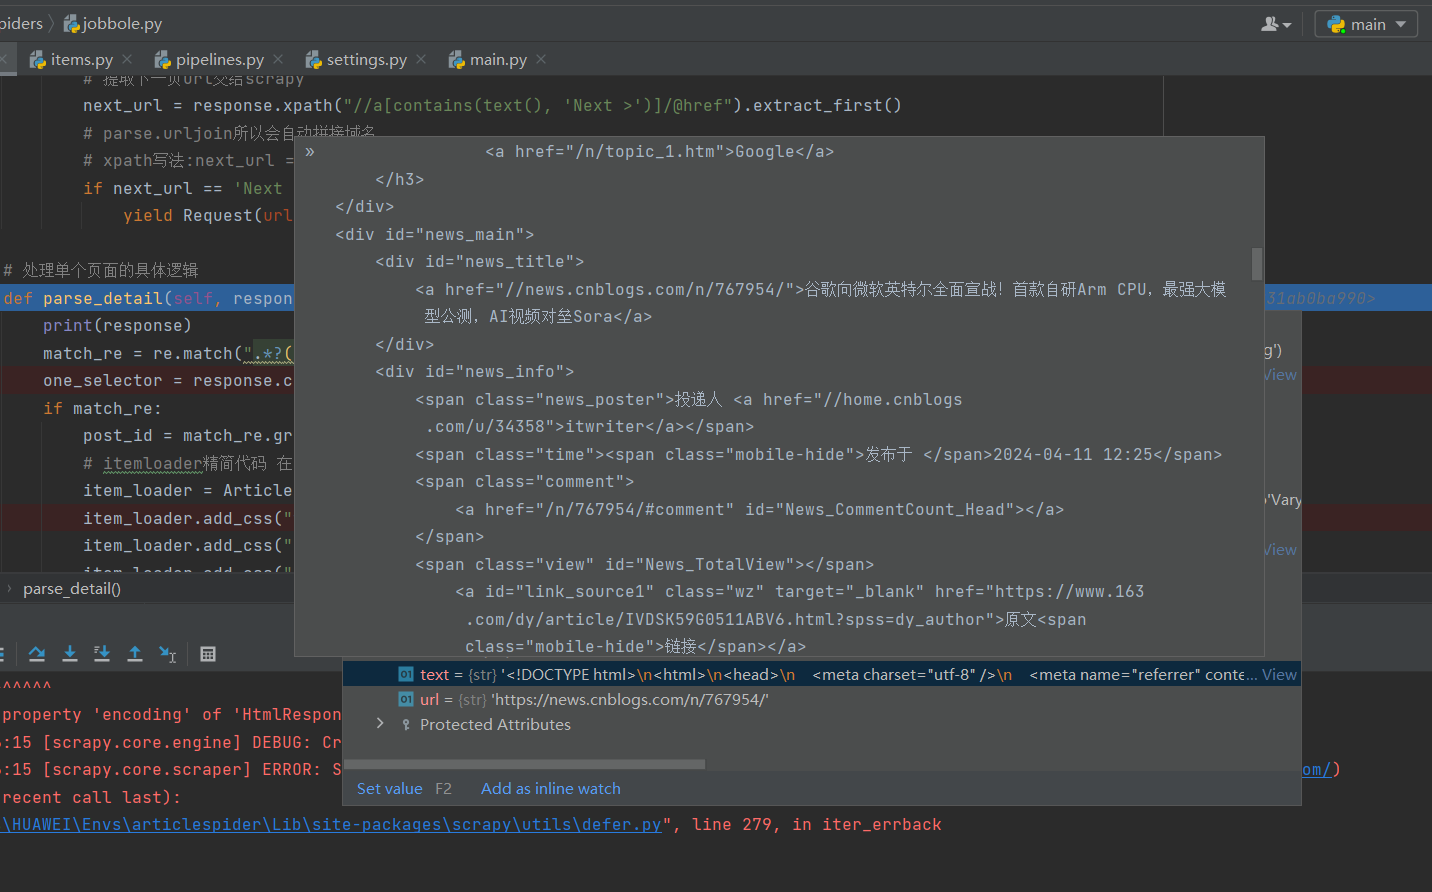The width and height of the screenshot is (1432, 892).
Task: Click the News_TotalView span line in popup
Action: point(645,565)
